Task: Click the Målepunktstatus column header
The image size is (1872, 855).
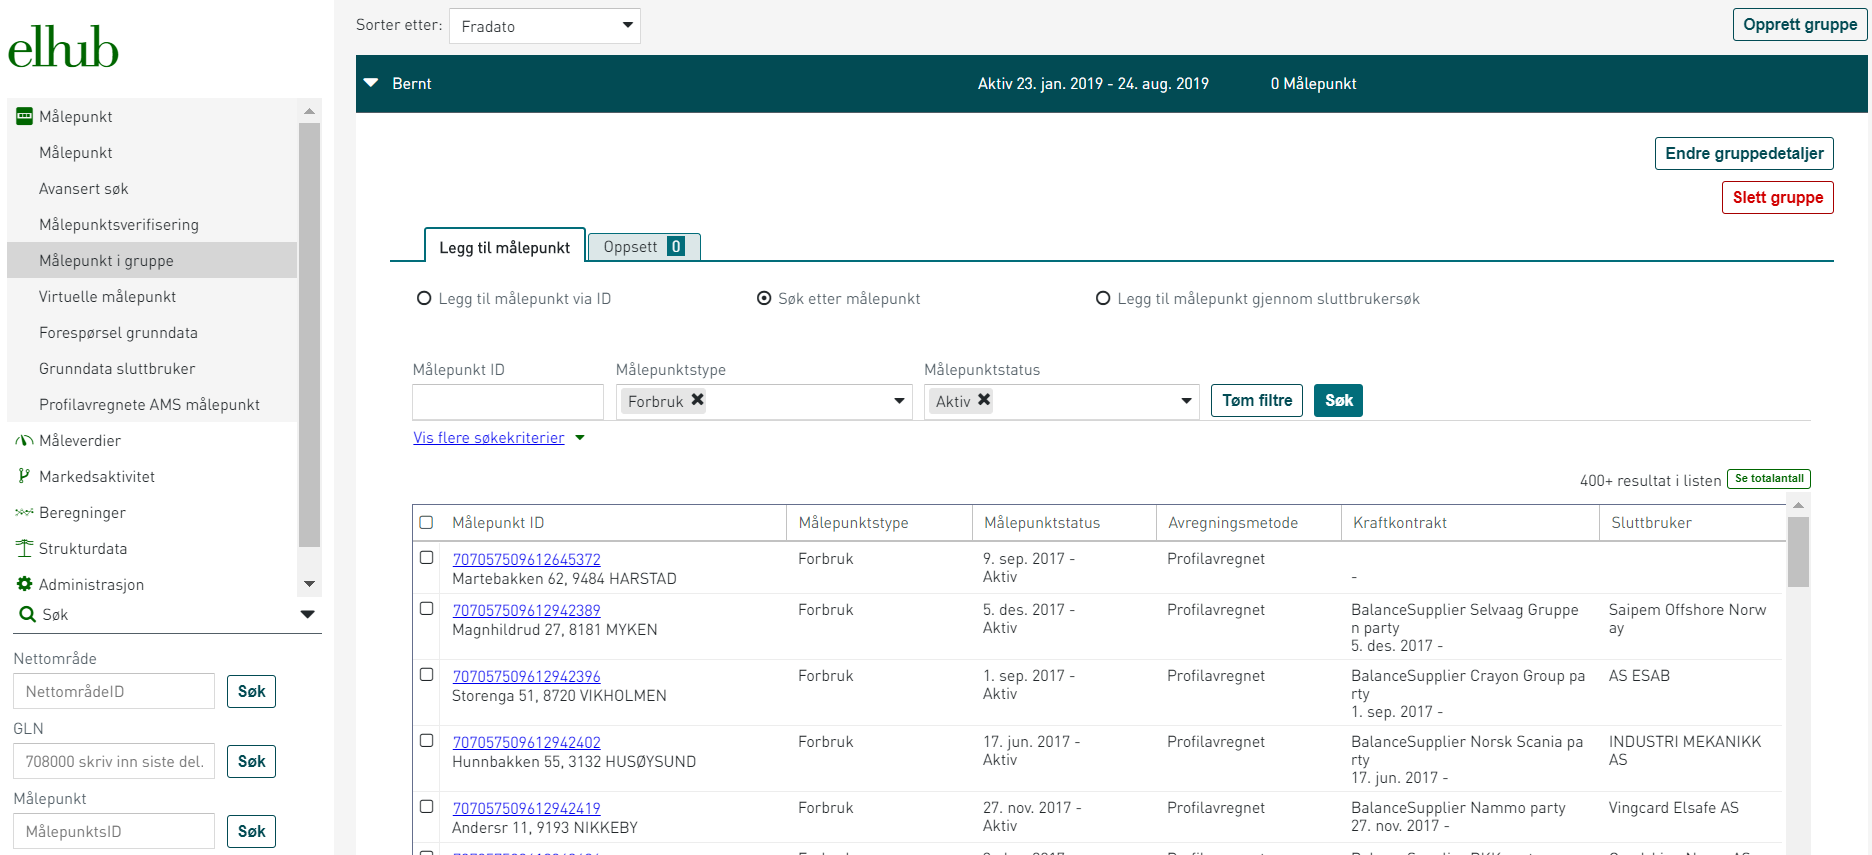Action: (x=1064, y=522)
